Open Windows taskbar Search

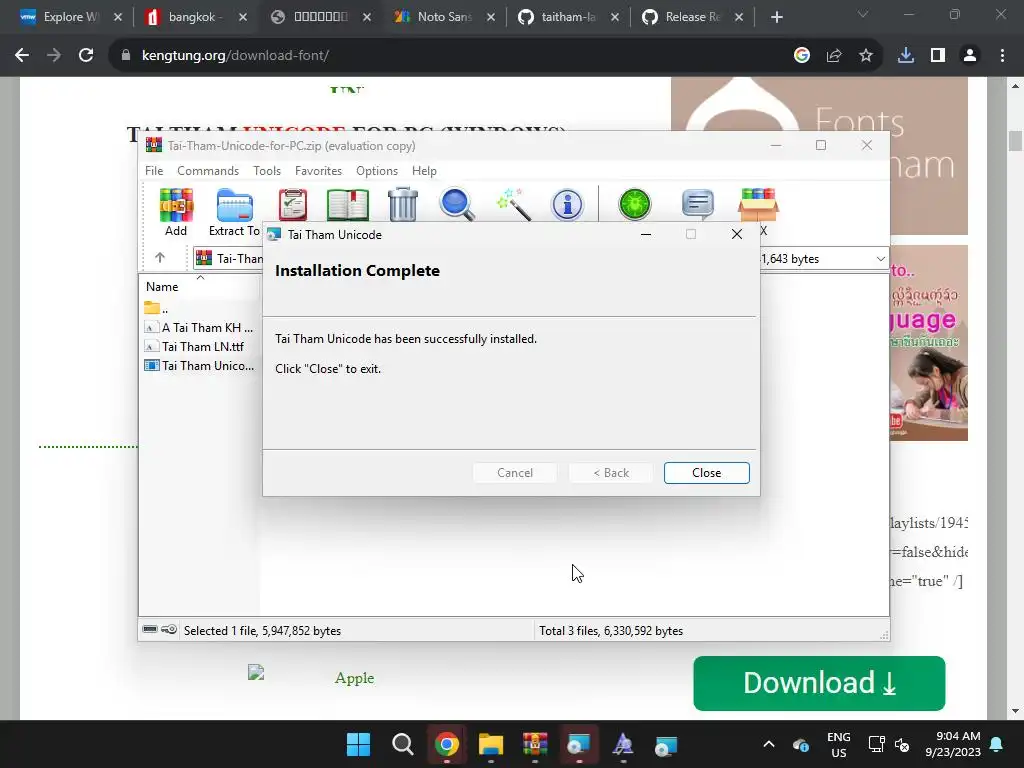pyautogui.click(x=402, y=744)
